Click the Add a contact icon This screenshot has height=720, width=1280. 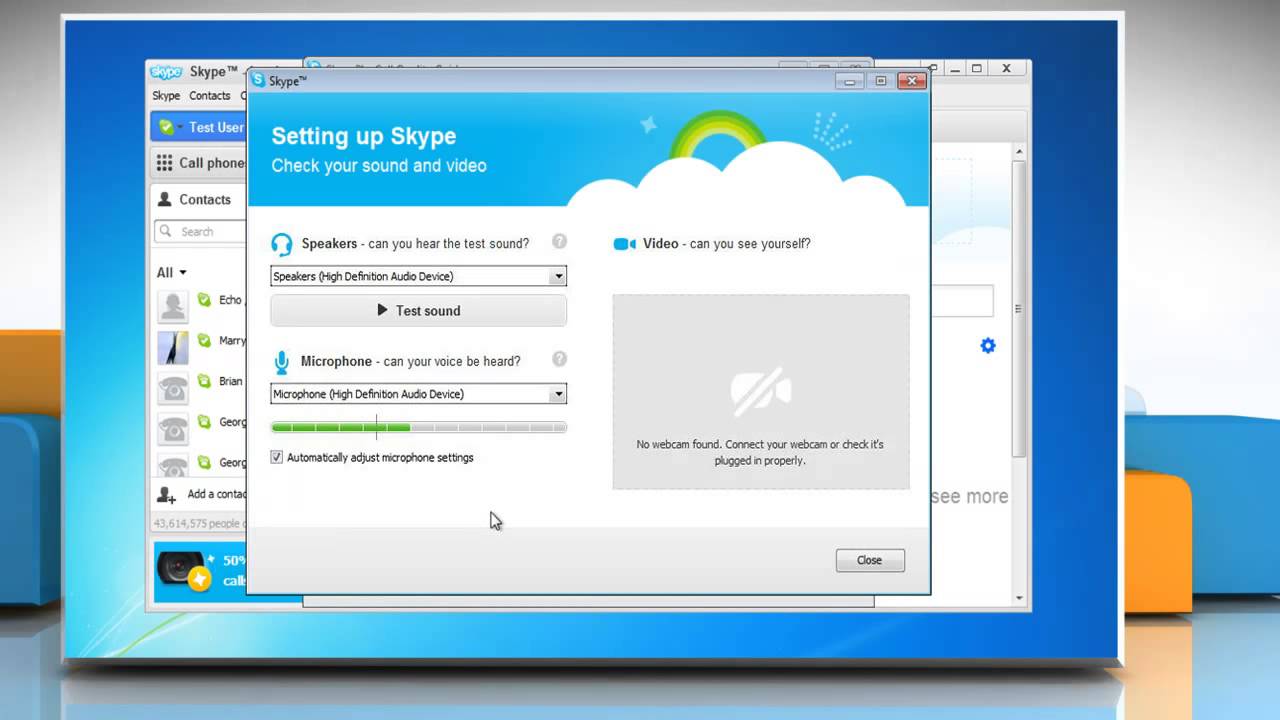click(x=167, y=494)
